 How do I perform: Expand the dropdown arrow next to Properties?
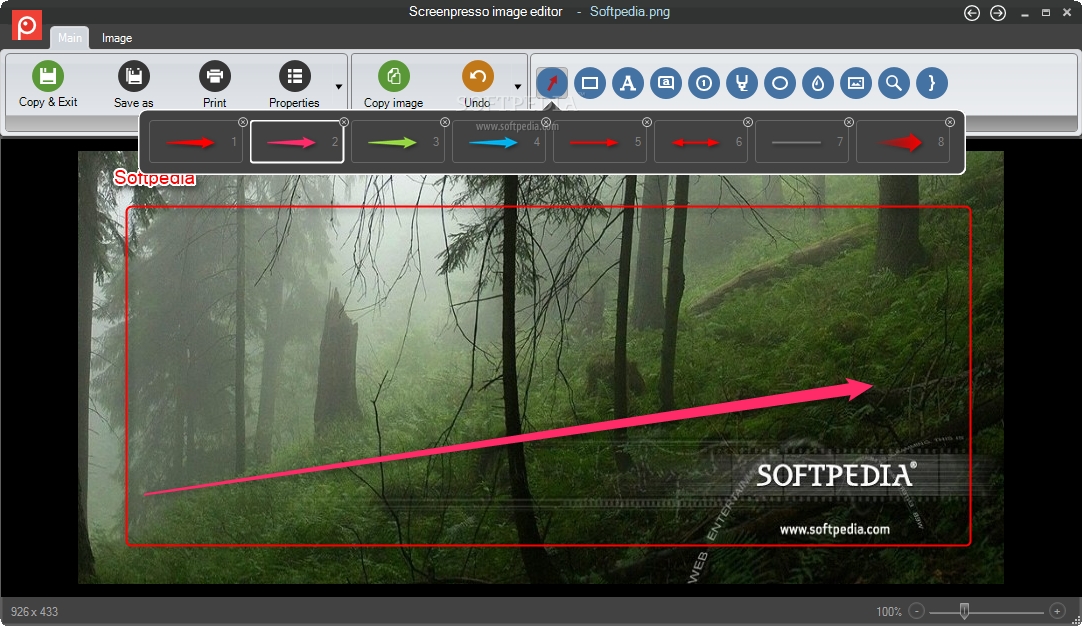pos(339,86)
